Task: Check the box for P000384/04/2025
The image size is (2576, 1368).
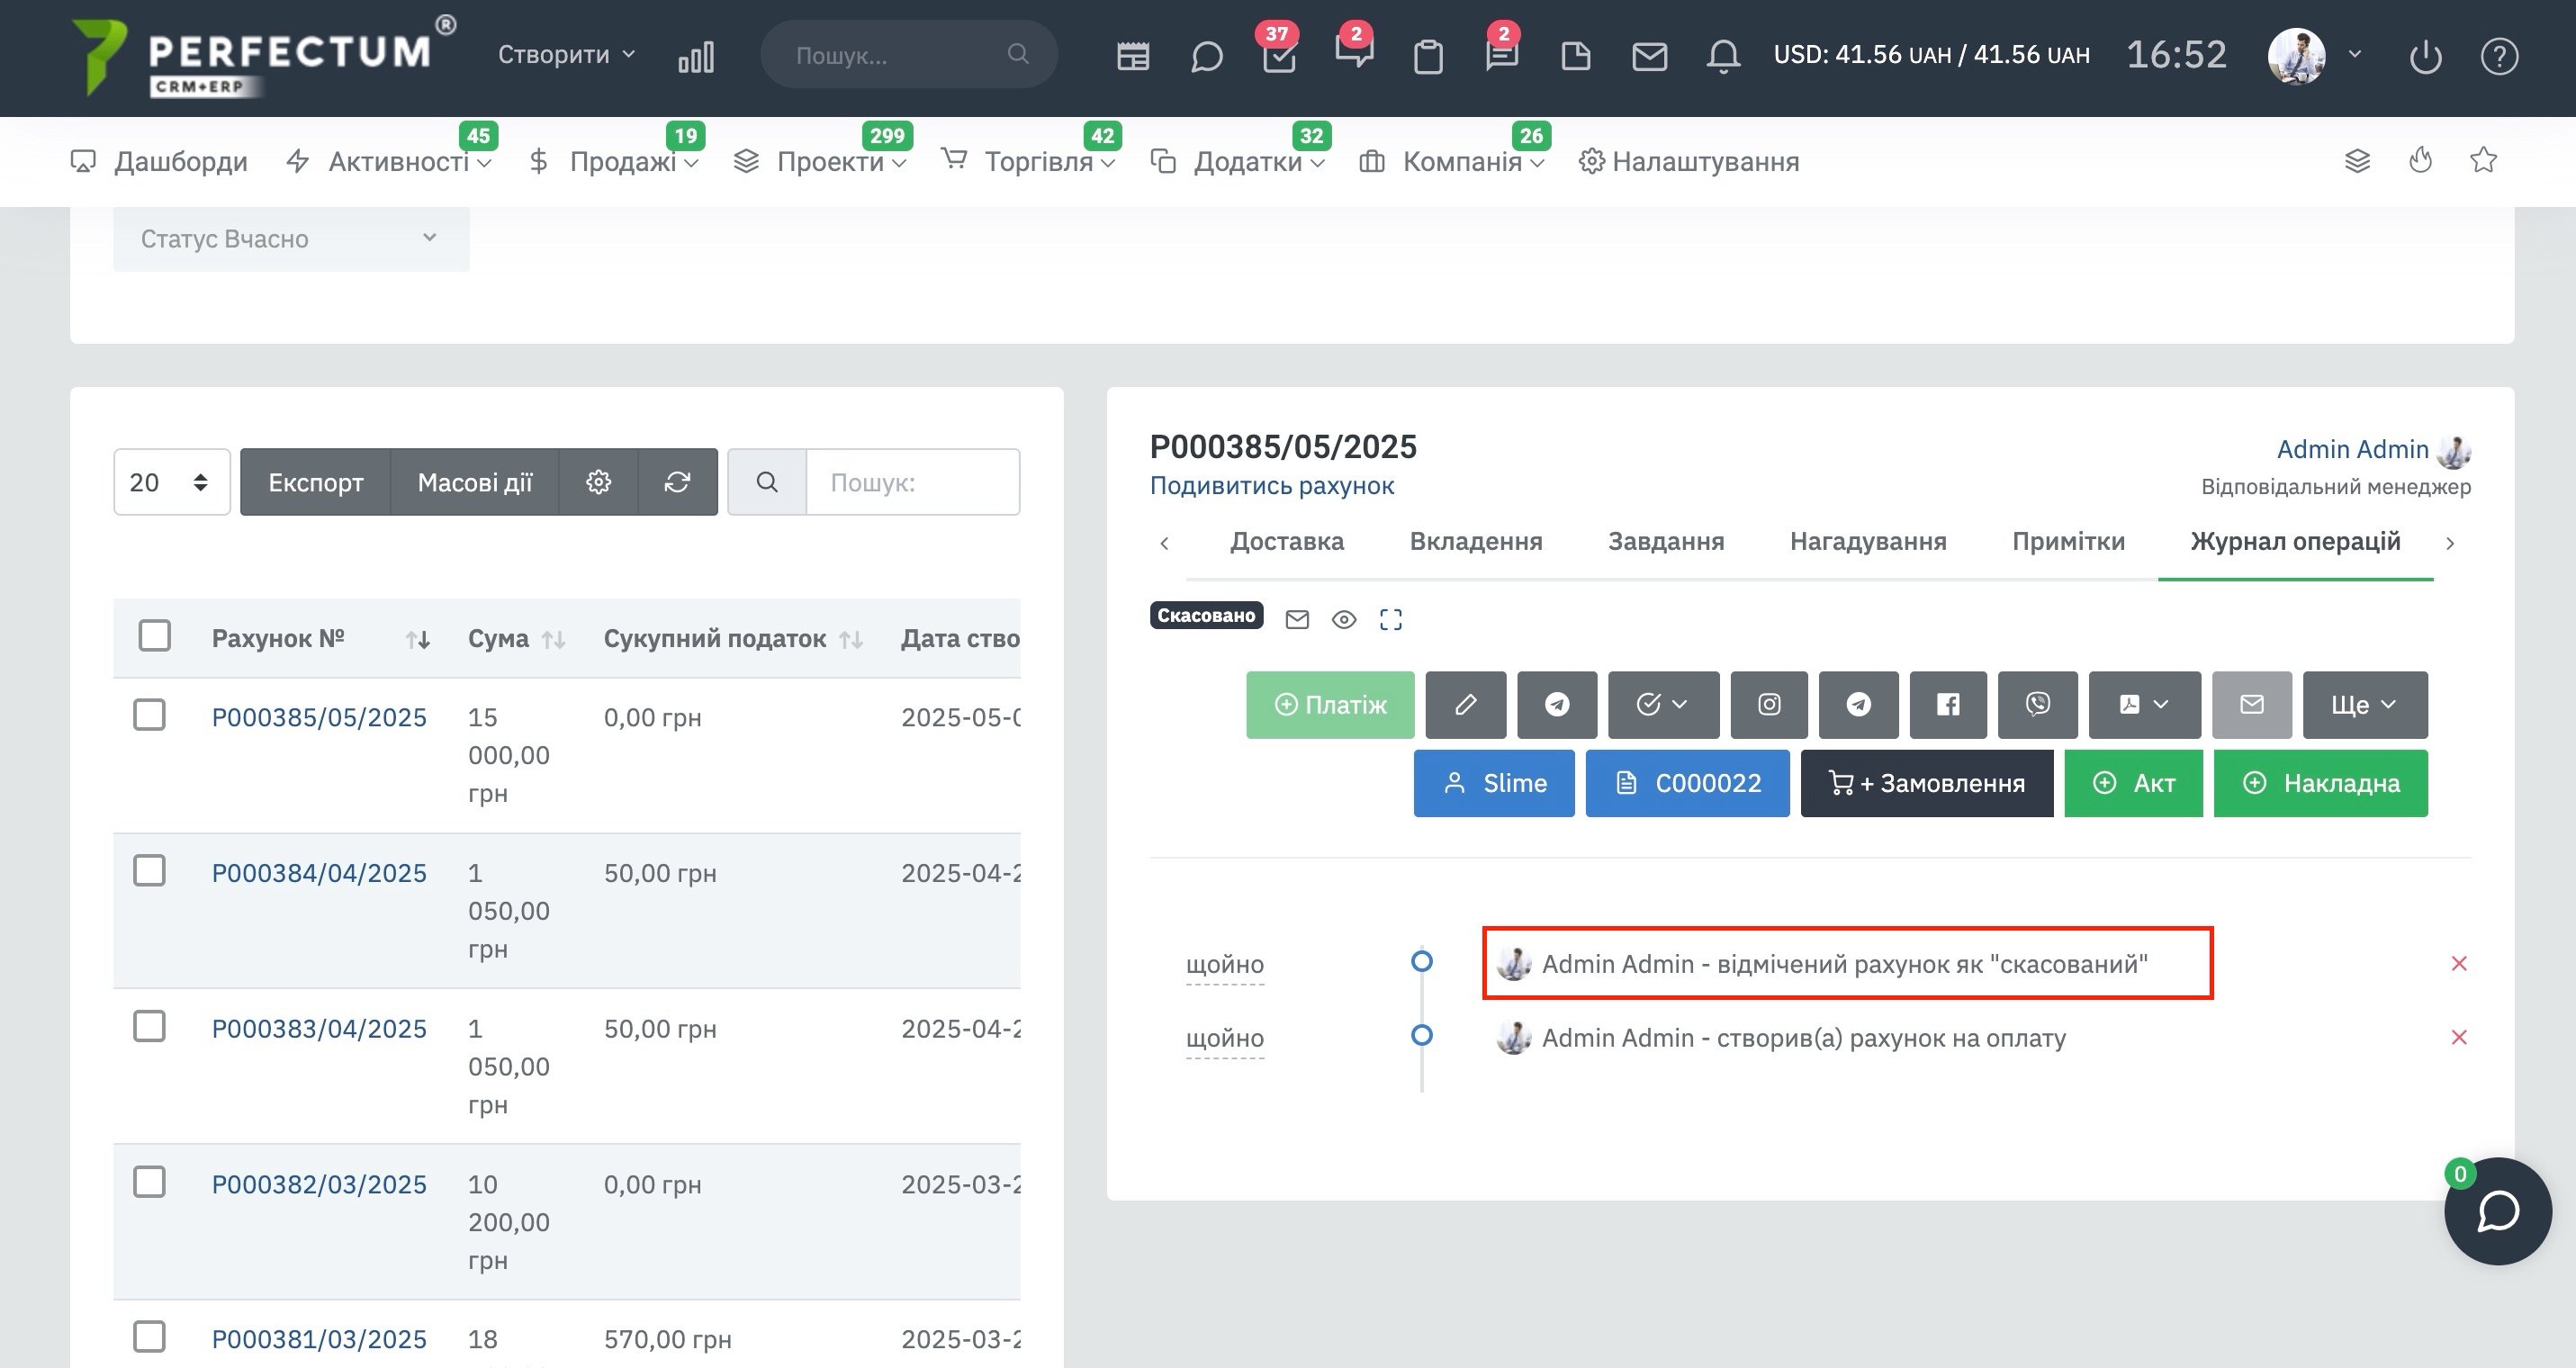Action: 149,871
